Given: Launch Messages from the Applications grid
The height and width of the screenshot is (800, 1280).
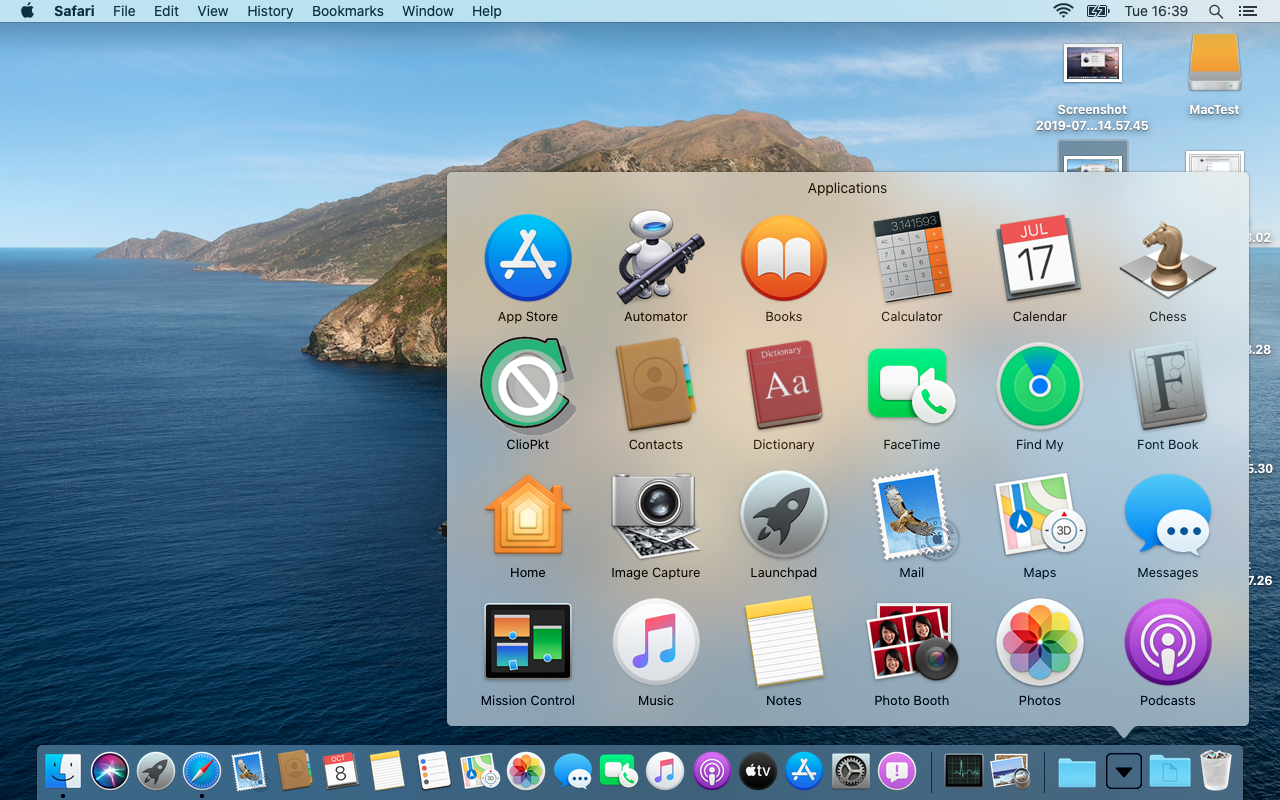Looking at the screenshot, I should pos(1168,514).
